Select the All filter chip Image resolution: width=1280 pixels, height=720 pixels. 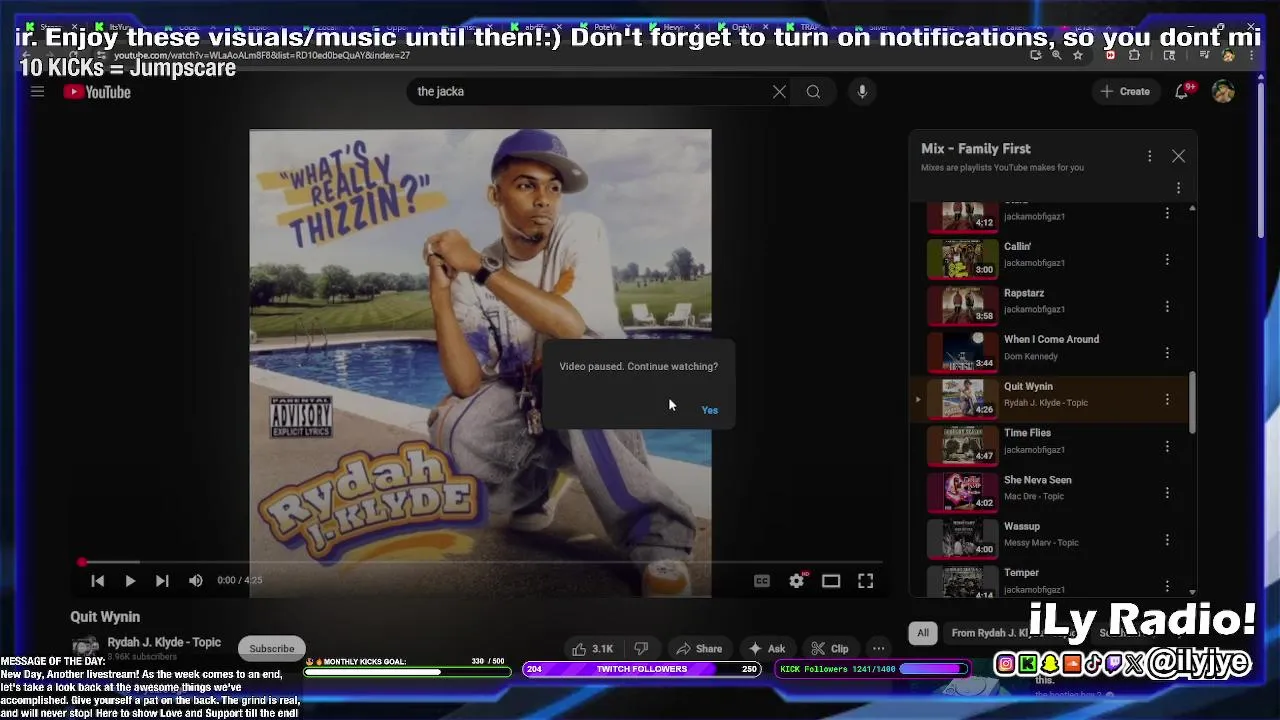pos(923,633)
